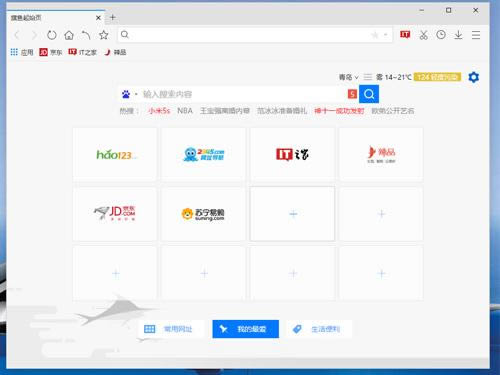This screenshot has width=500, height=375.
Task: Switch to the bottom tab with grid icon
Action: click(170, 329)
